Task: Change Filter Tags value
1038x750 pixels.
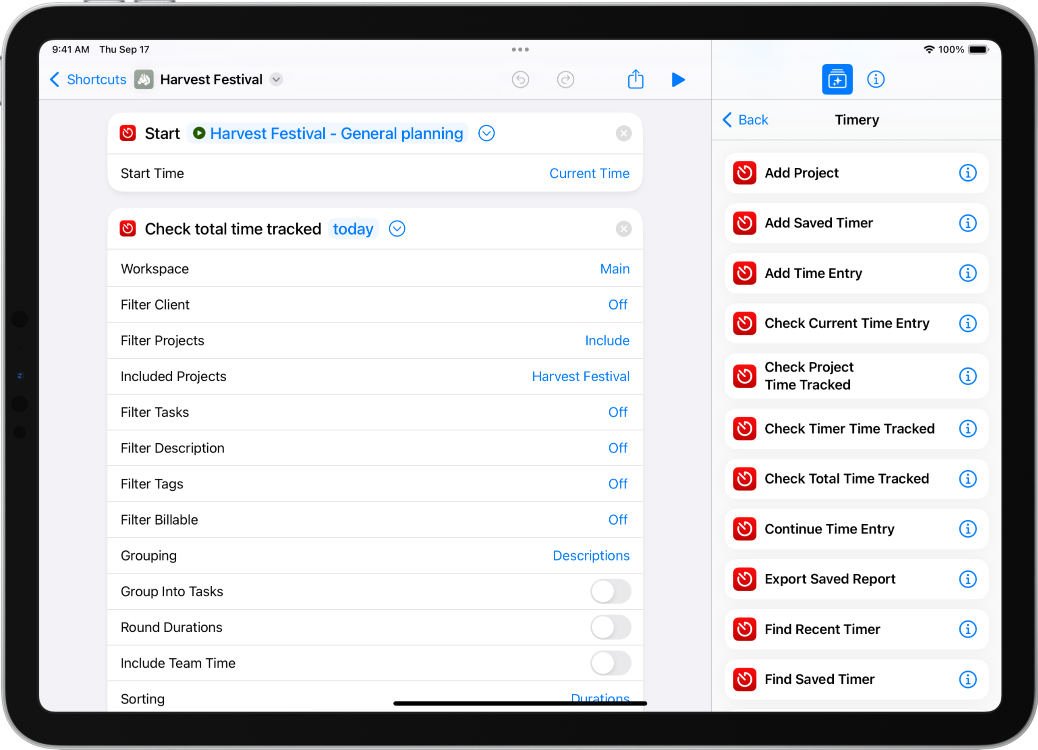Action: pos(618,484)
